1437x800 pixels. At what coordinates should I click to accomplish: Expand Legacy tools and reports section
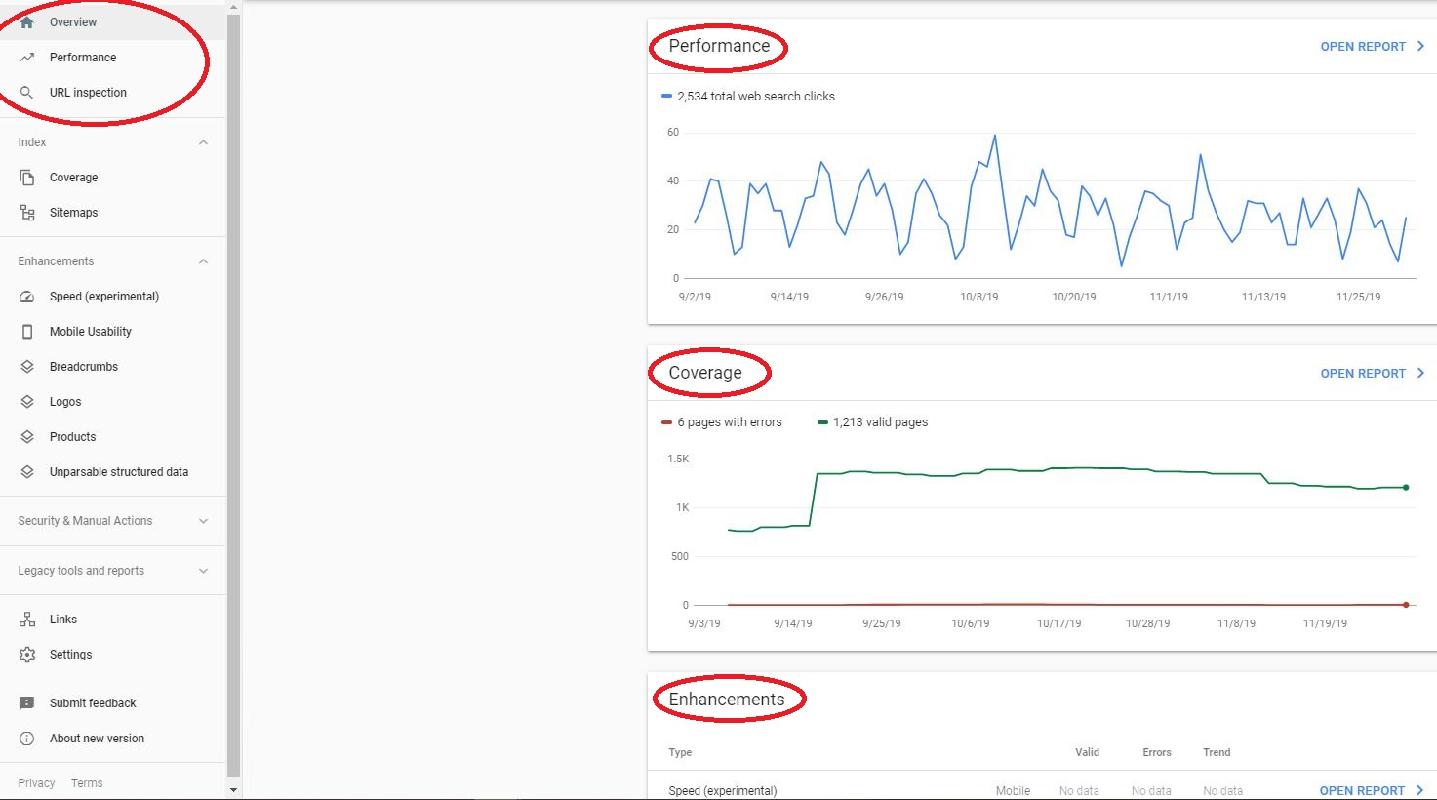point(203,571)
